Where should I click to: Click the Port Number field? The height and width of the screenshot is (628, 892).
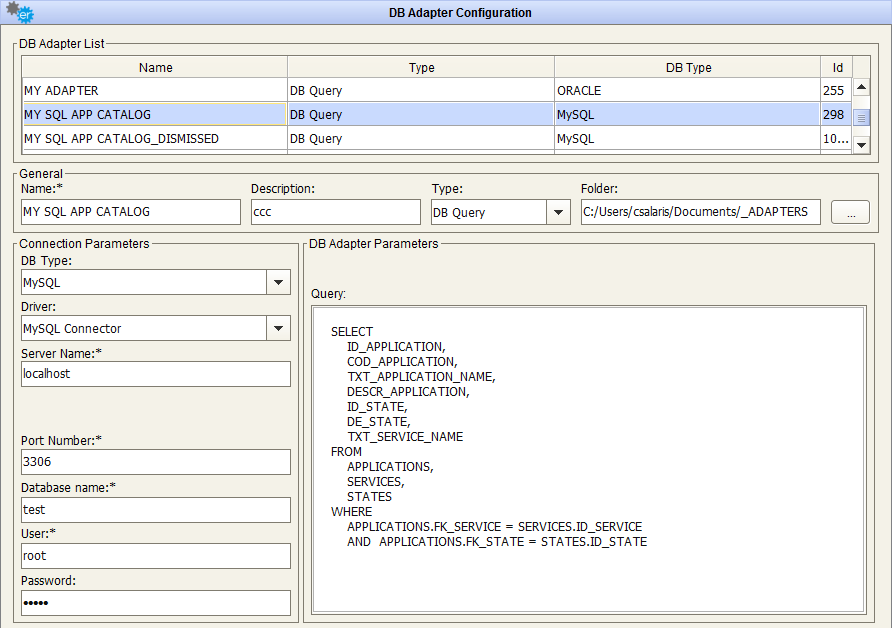[155, 463]
